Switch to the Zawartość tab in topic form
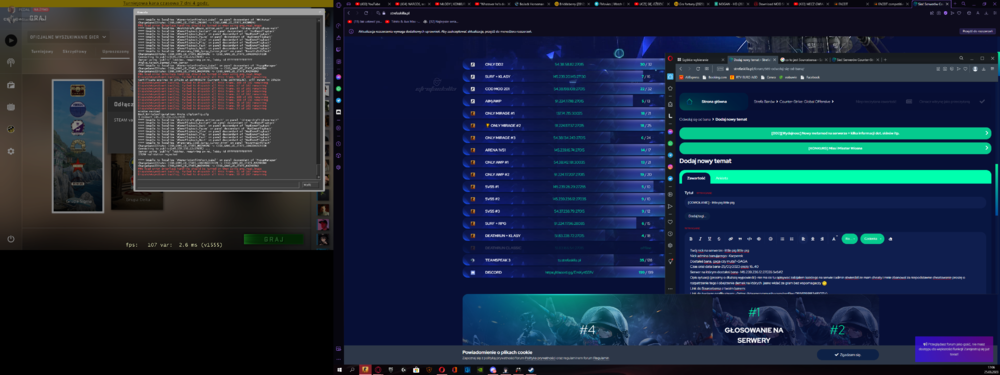 point(695,178)
